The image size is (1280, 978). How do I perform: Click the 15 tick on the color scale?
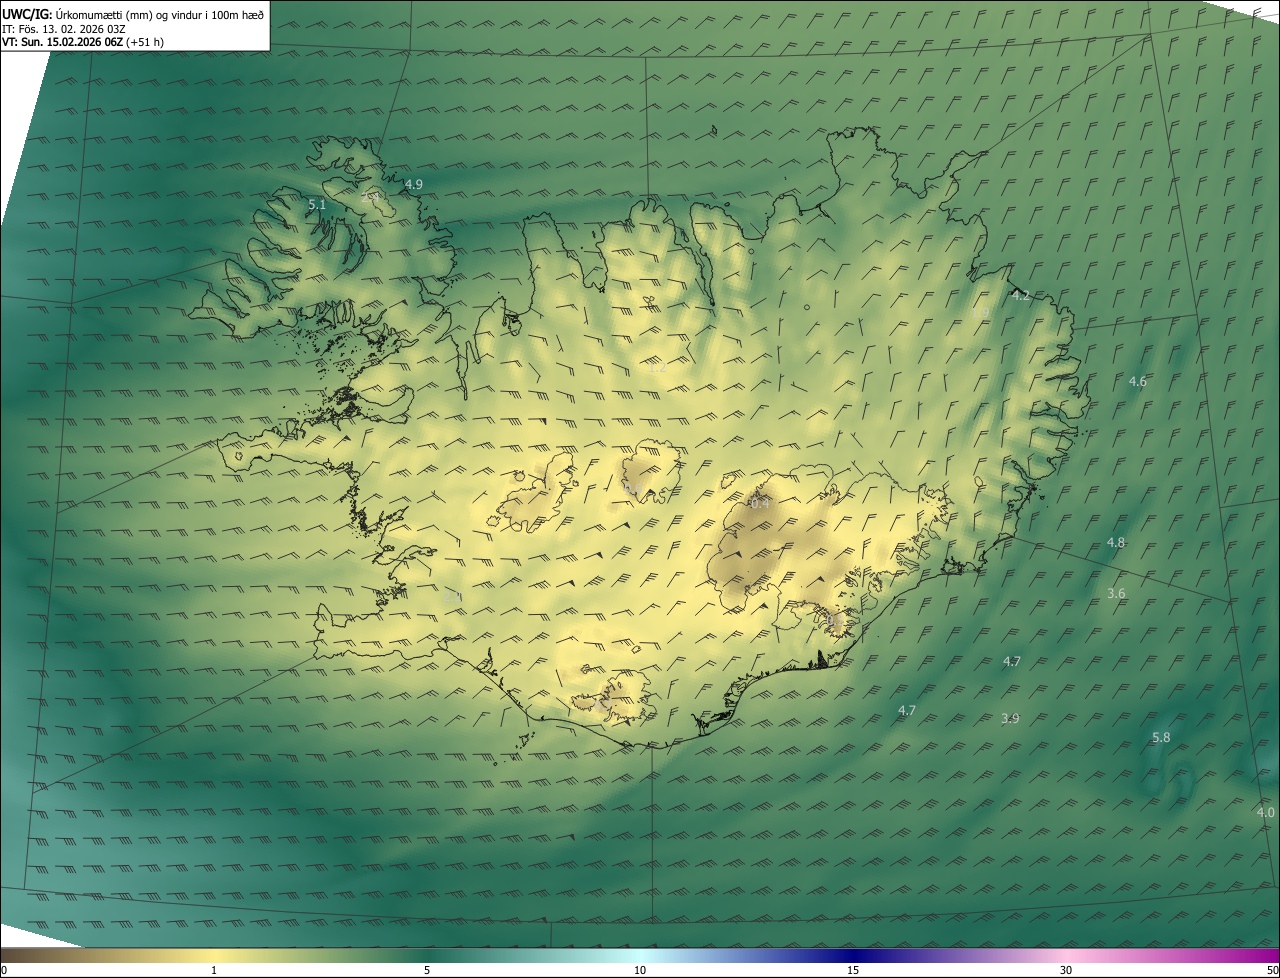(853, 970)
